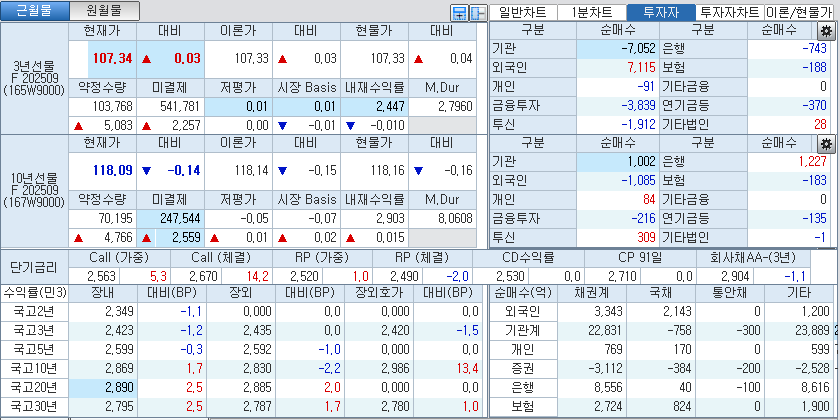
Task: Click the 장외호가 column header
Action: 378,293
